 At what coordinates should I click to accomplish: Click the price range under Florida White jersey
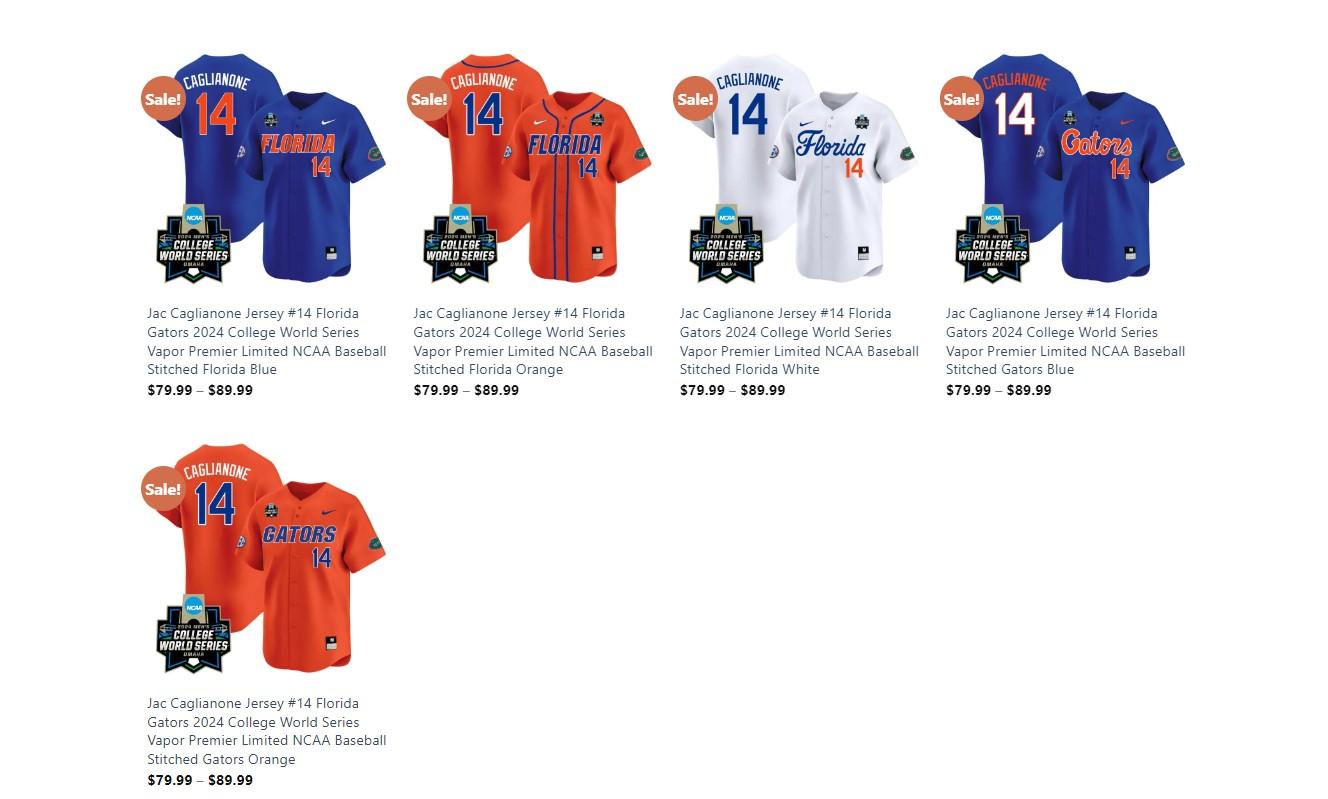click(x=732, y=390)
